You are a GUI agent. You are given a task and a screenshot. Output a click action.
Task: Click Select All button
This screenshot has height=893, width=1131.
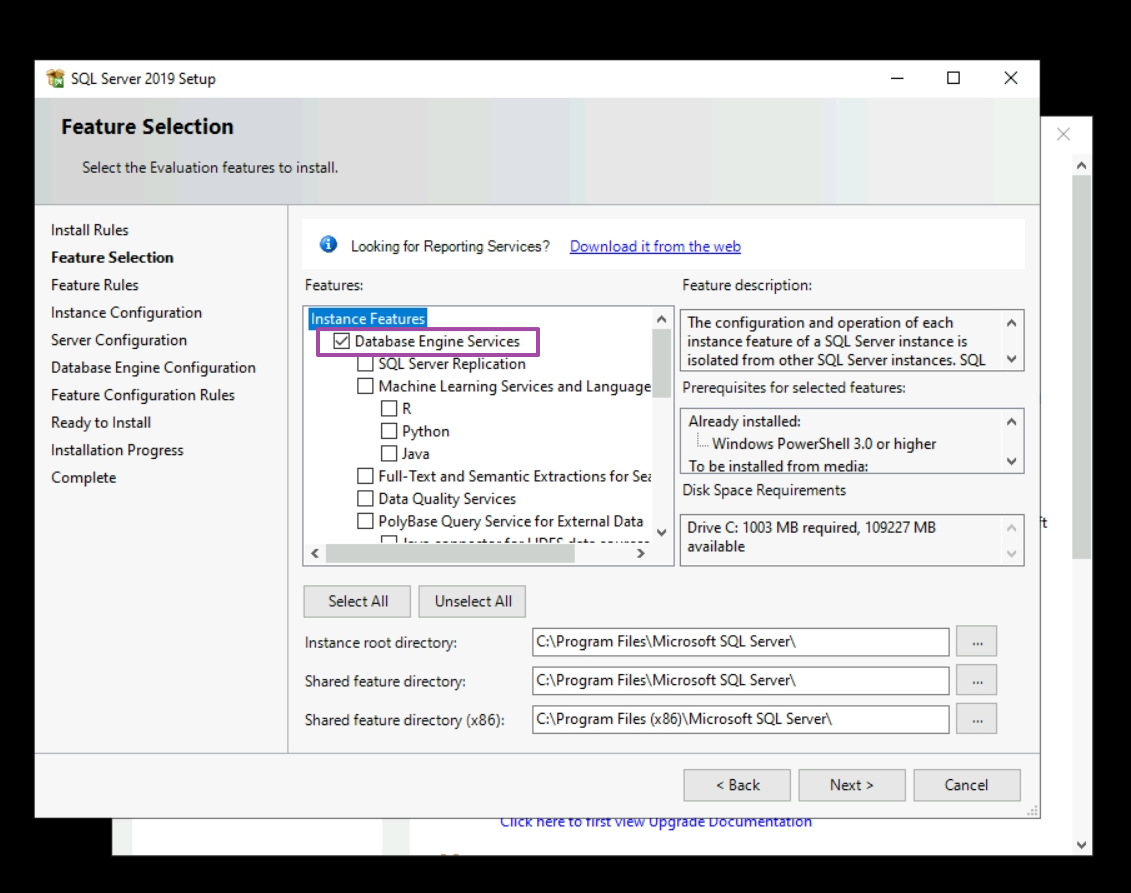click(357, 601)
